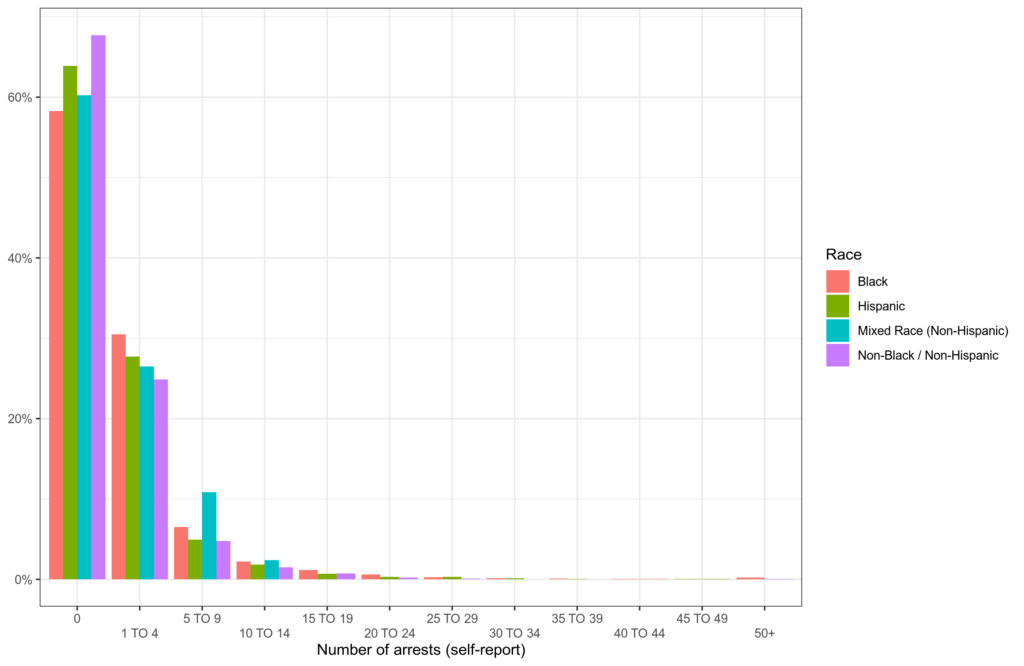Click the '40%' y-axis label
Screen dimensions: 1024x666
point(20,259)
